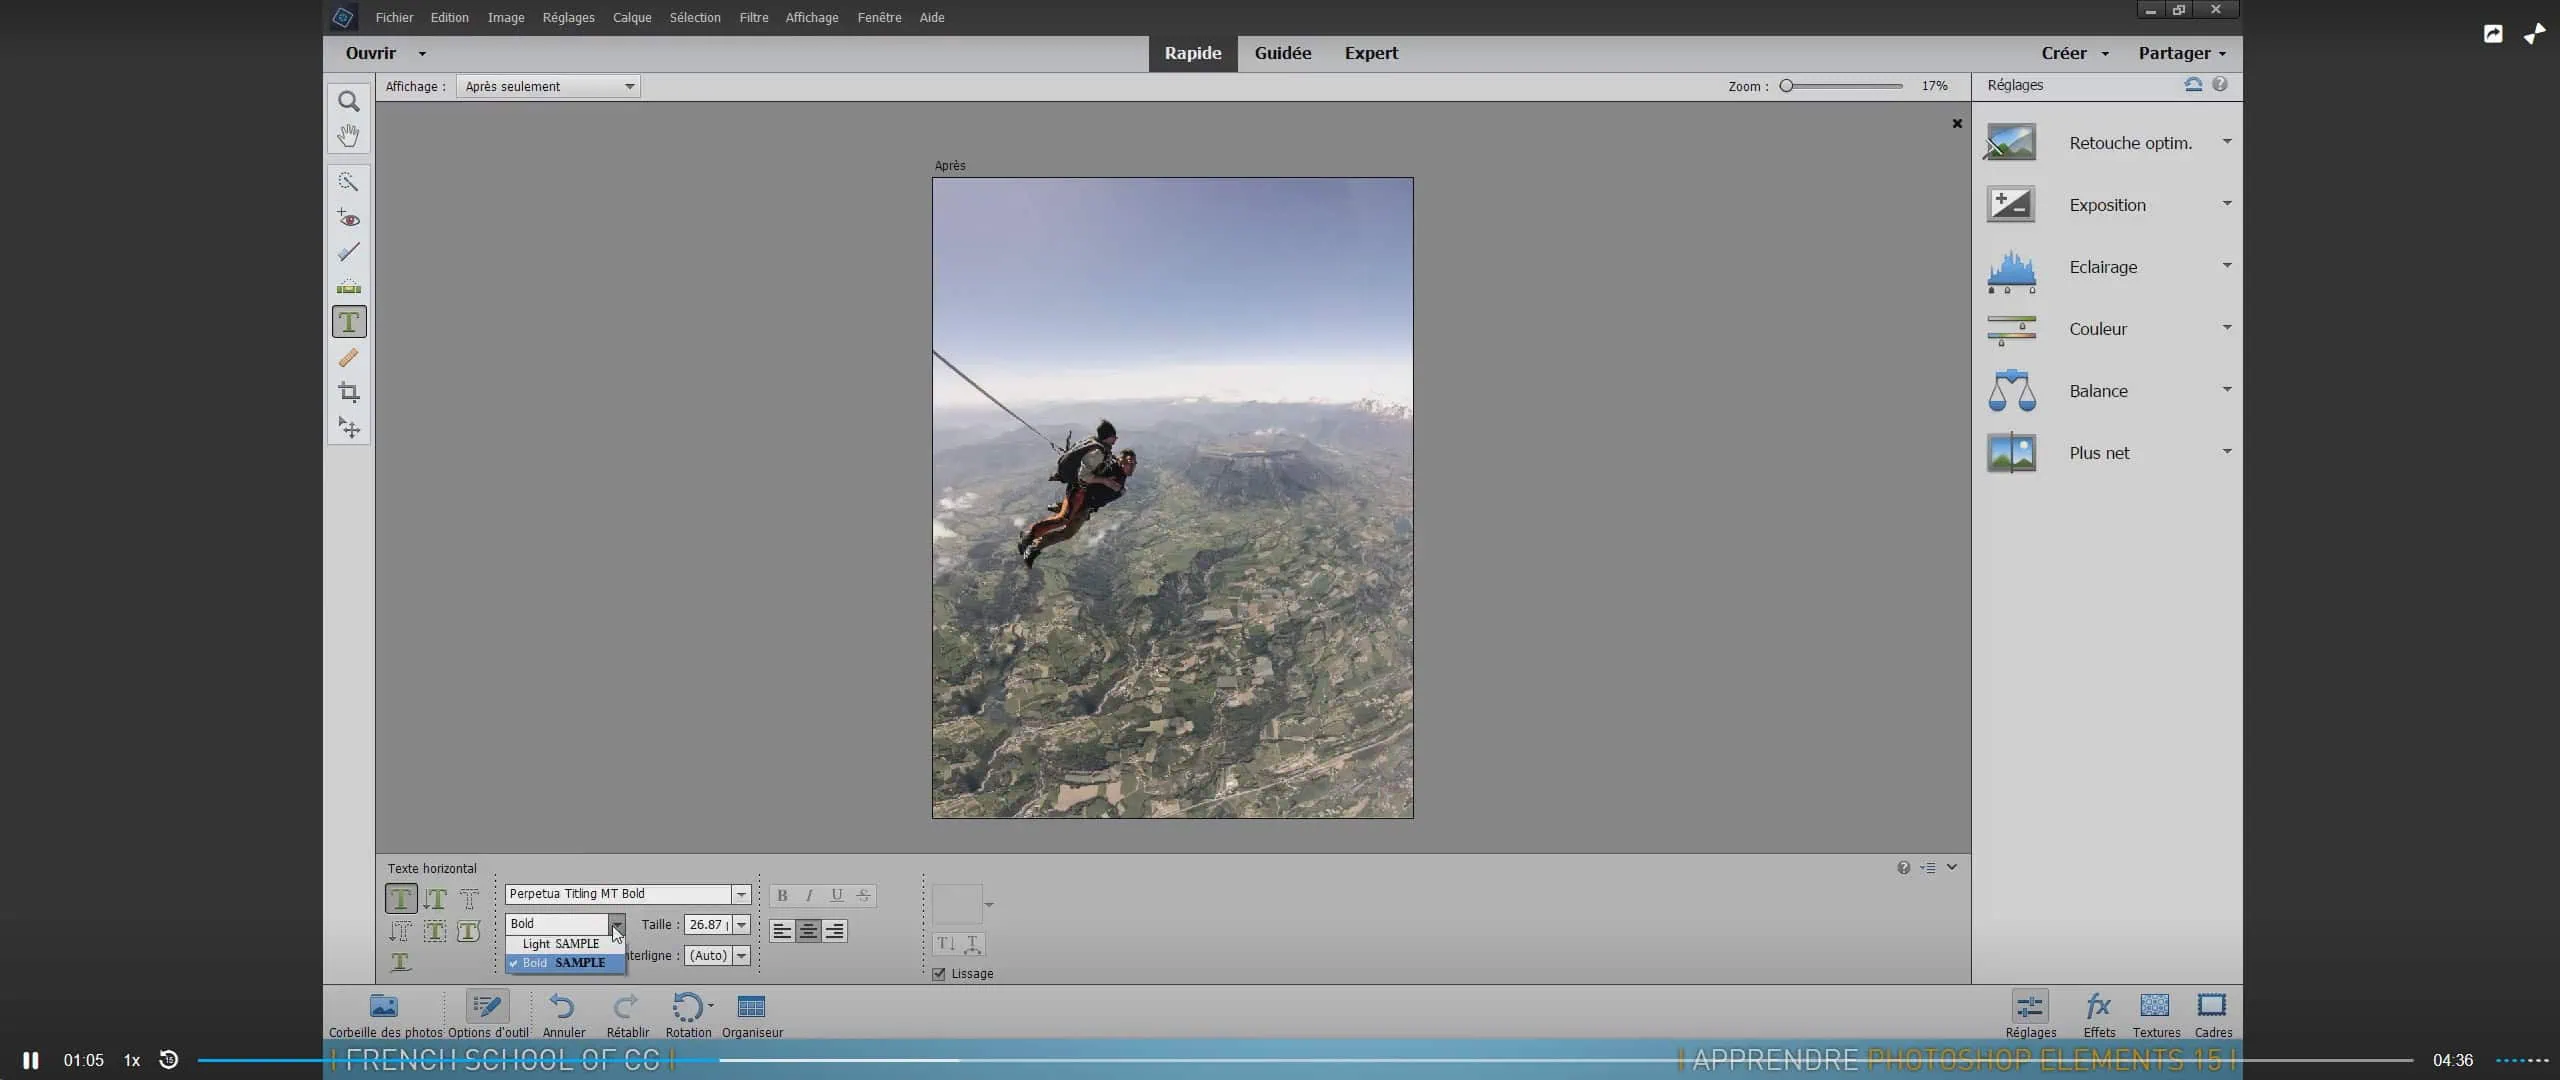Toggle the Lissage checkbox
The image size is (2560, 1080).
point(939,974)
